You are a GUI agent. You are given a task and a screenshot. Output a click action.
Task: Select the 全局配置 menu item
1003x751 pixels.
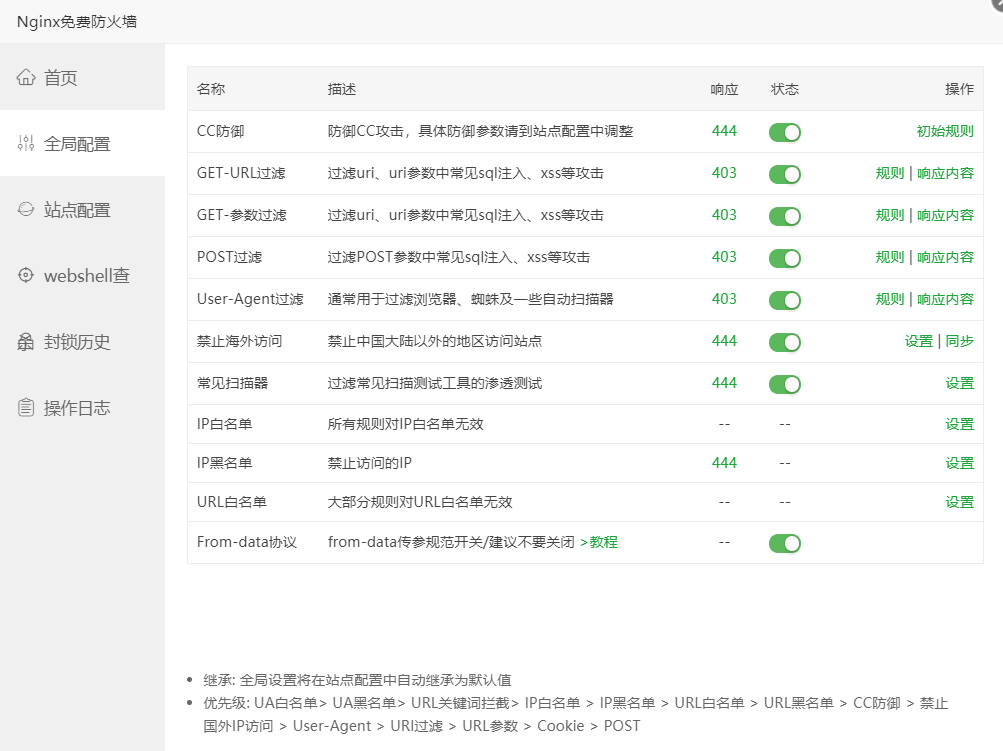click(83, 143)
